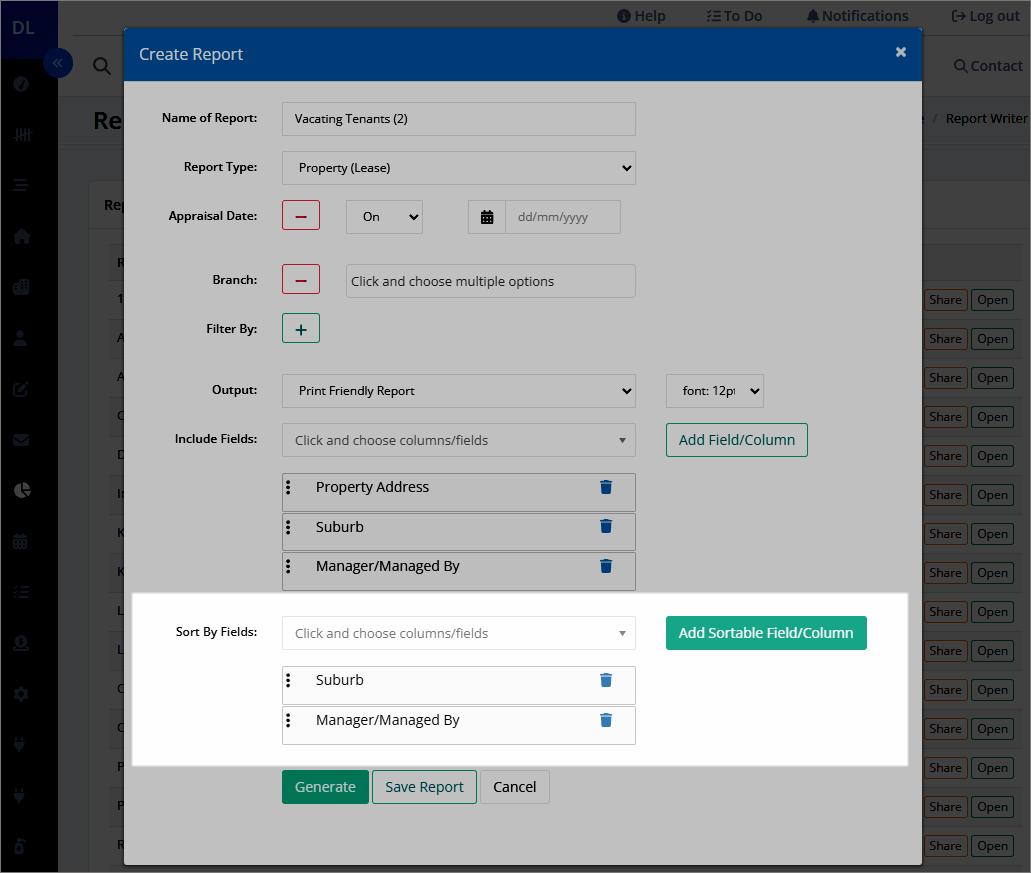
Task: Open the envelope icon in sidebar
Action: pyautogui.click(x=21, y=440)
